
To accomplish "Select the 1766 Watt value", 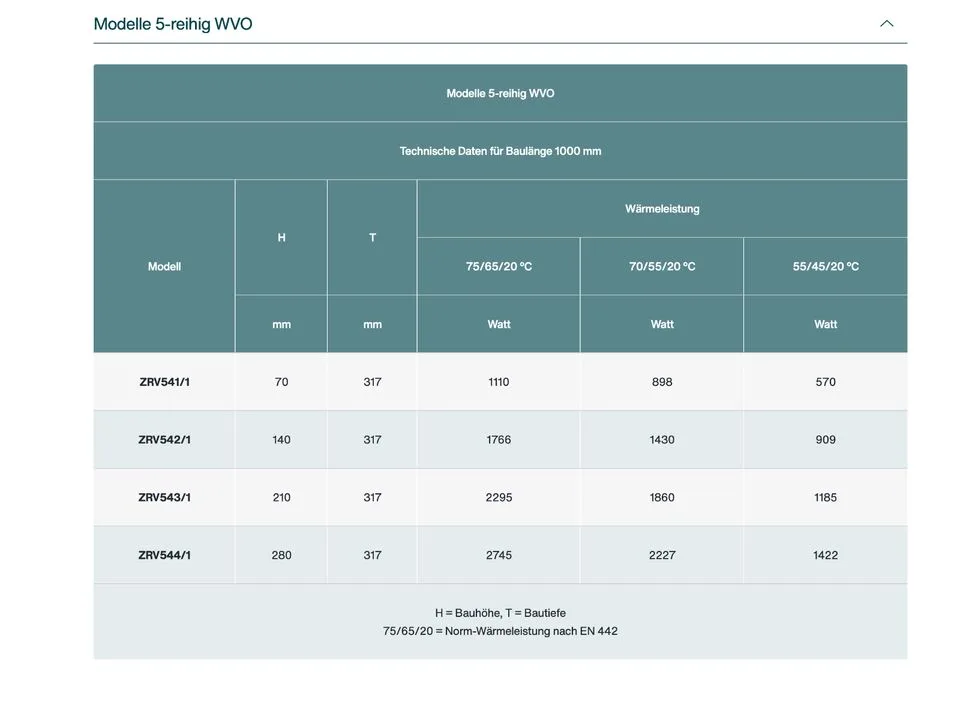I will coord(498,440).
